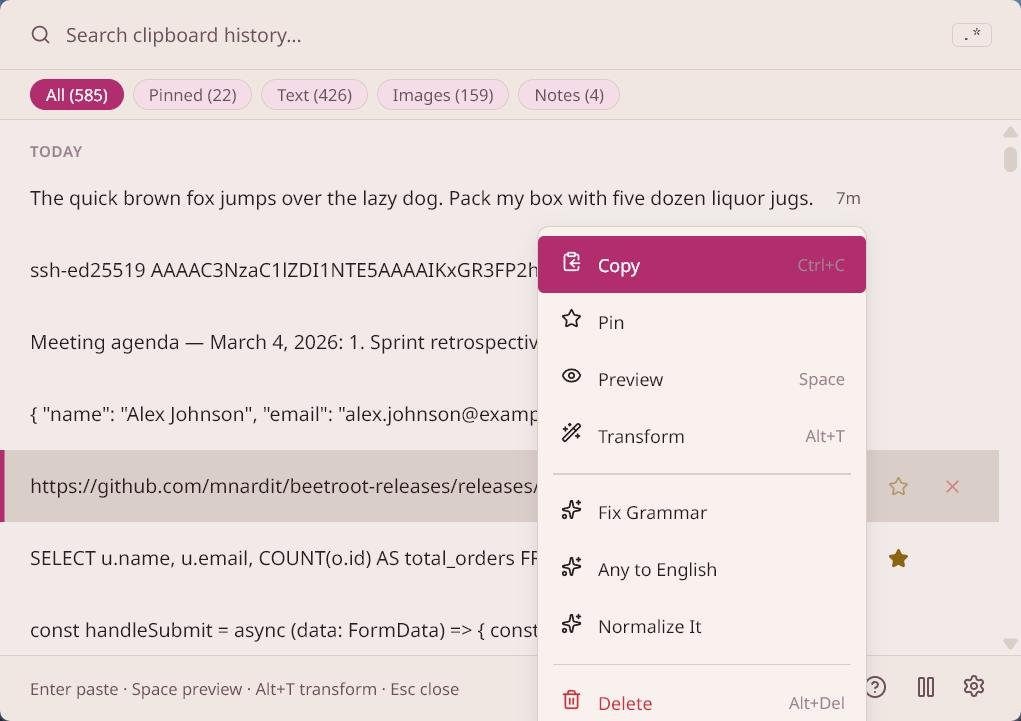Run Fix Grammar AI action
Screen dimensions: 1021x721
[x=652, y=512]
